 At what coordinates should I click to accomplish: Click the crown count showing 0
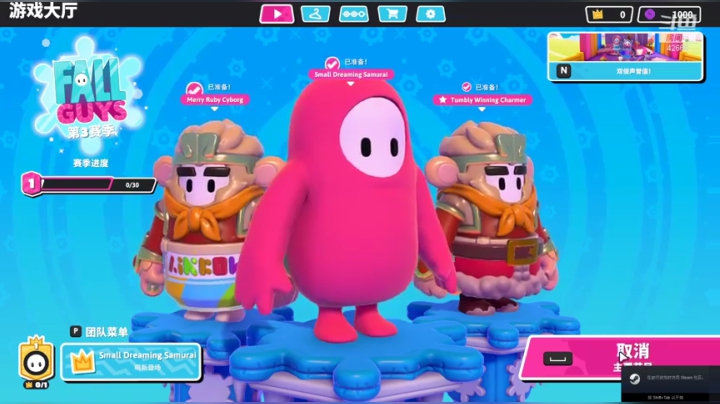coord(609,15)
